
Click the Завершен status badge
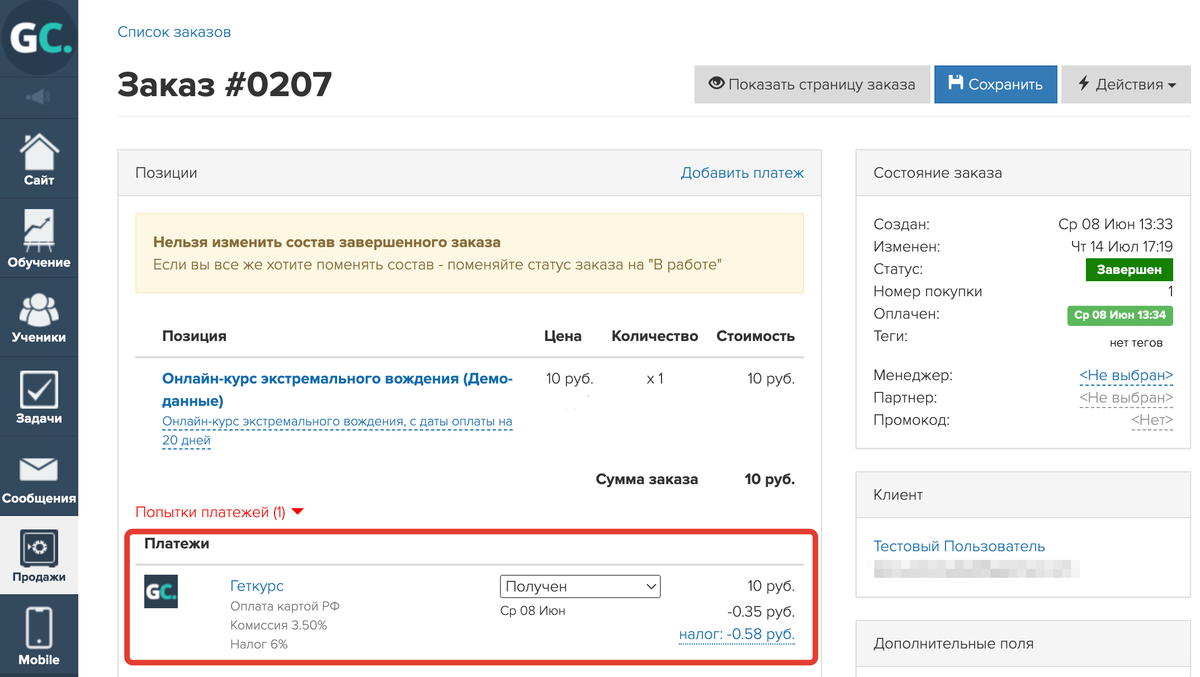[1129, 270]
